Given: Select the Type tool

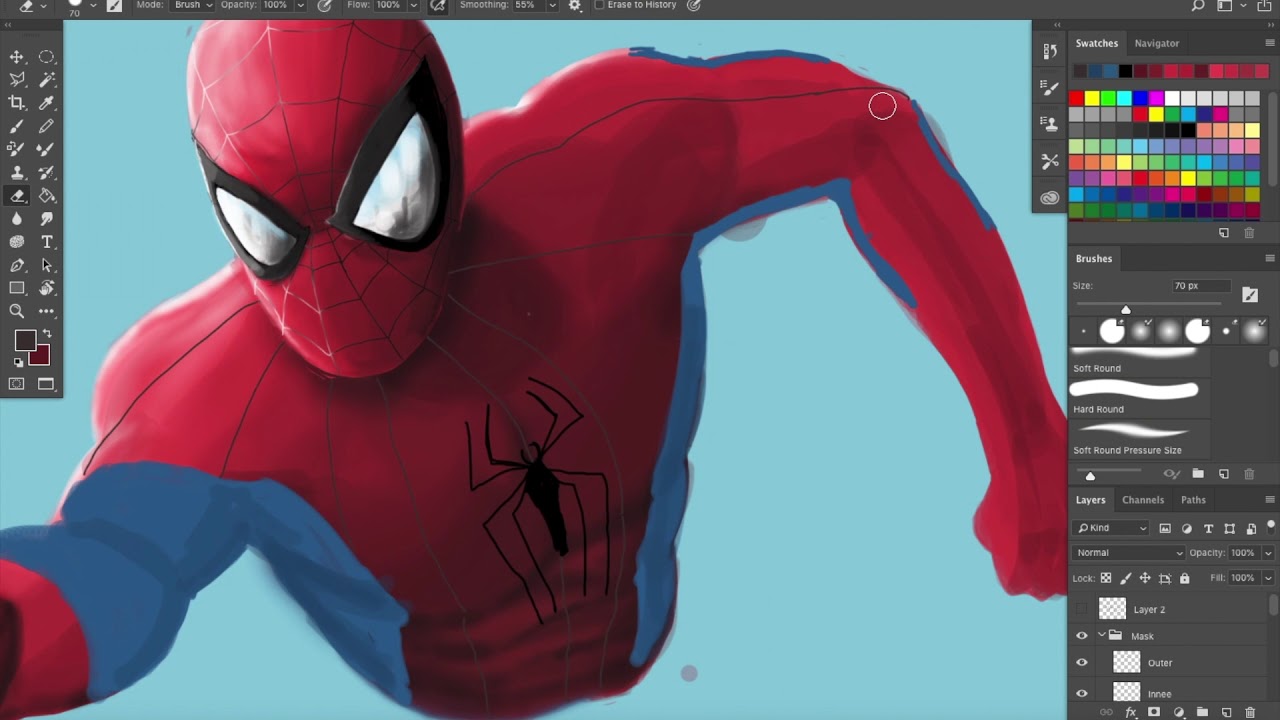Looking at the screenshot, I should pos(47,242).
